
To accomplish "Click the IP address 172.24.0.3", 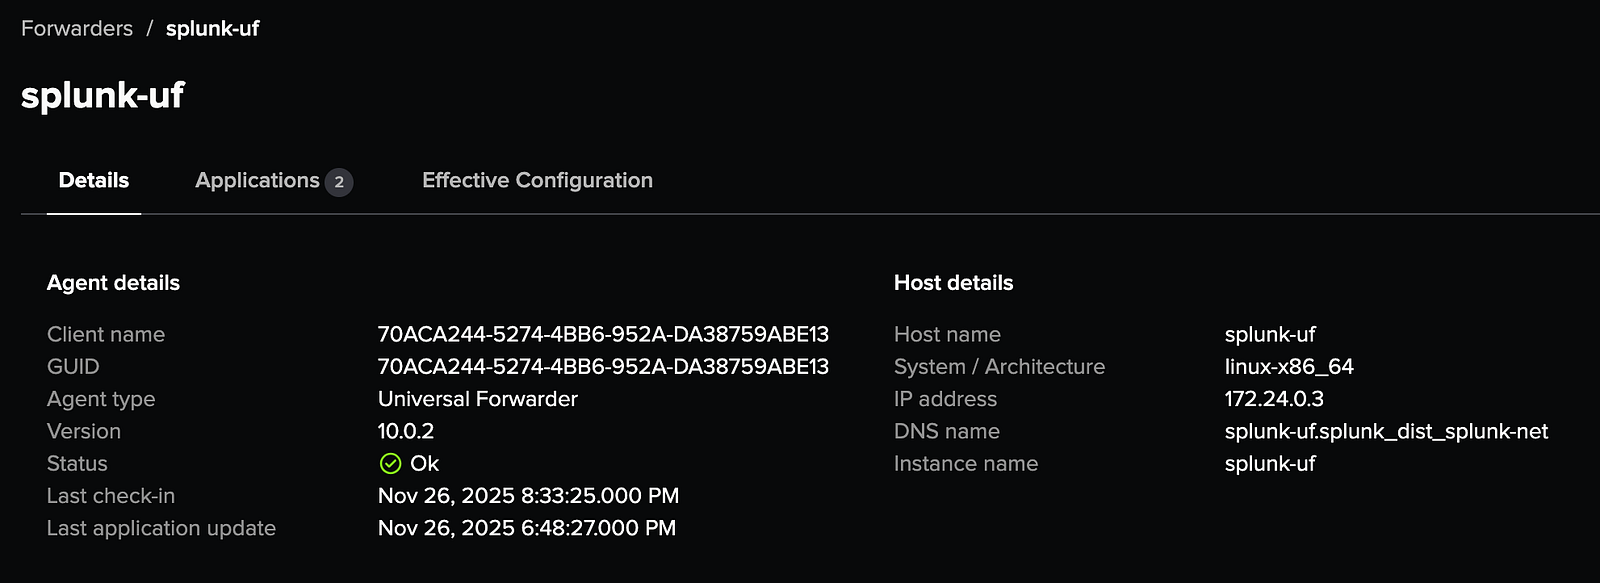I will point(1274,399).
